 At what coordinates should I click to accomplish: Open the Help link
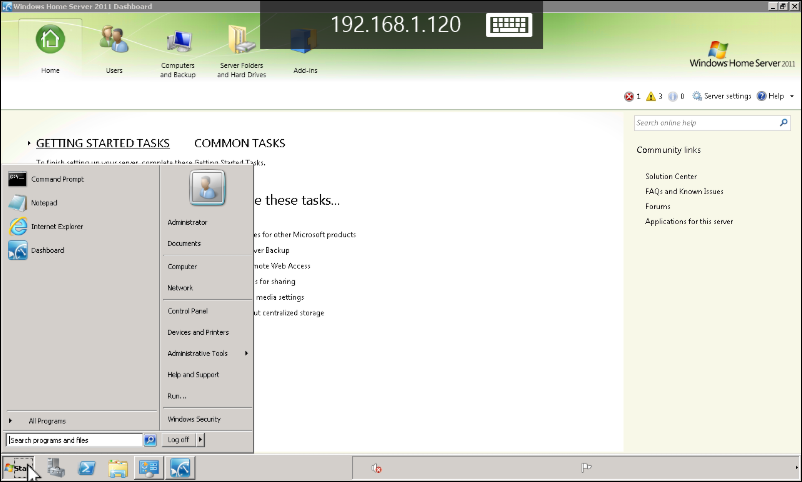[771, 96]
